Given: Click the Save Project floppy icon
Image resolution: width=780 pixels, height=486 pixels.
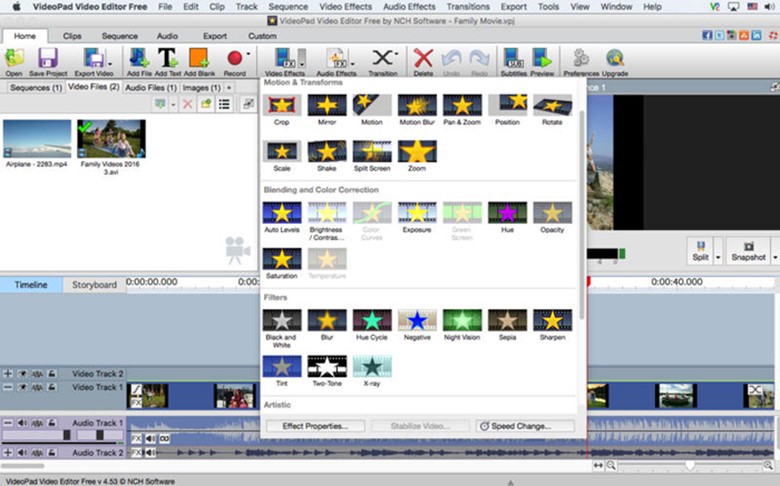Looking at the screenshot, I should 48,59.
